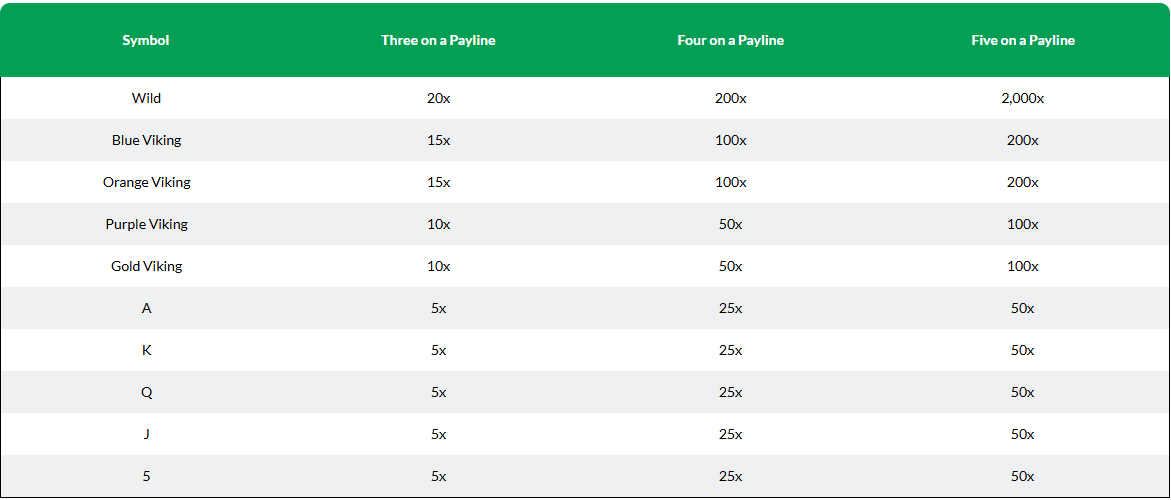Click the A symbol row label

(x=146, y=308)
